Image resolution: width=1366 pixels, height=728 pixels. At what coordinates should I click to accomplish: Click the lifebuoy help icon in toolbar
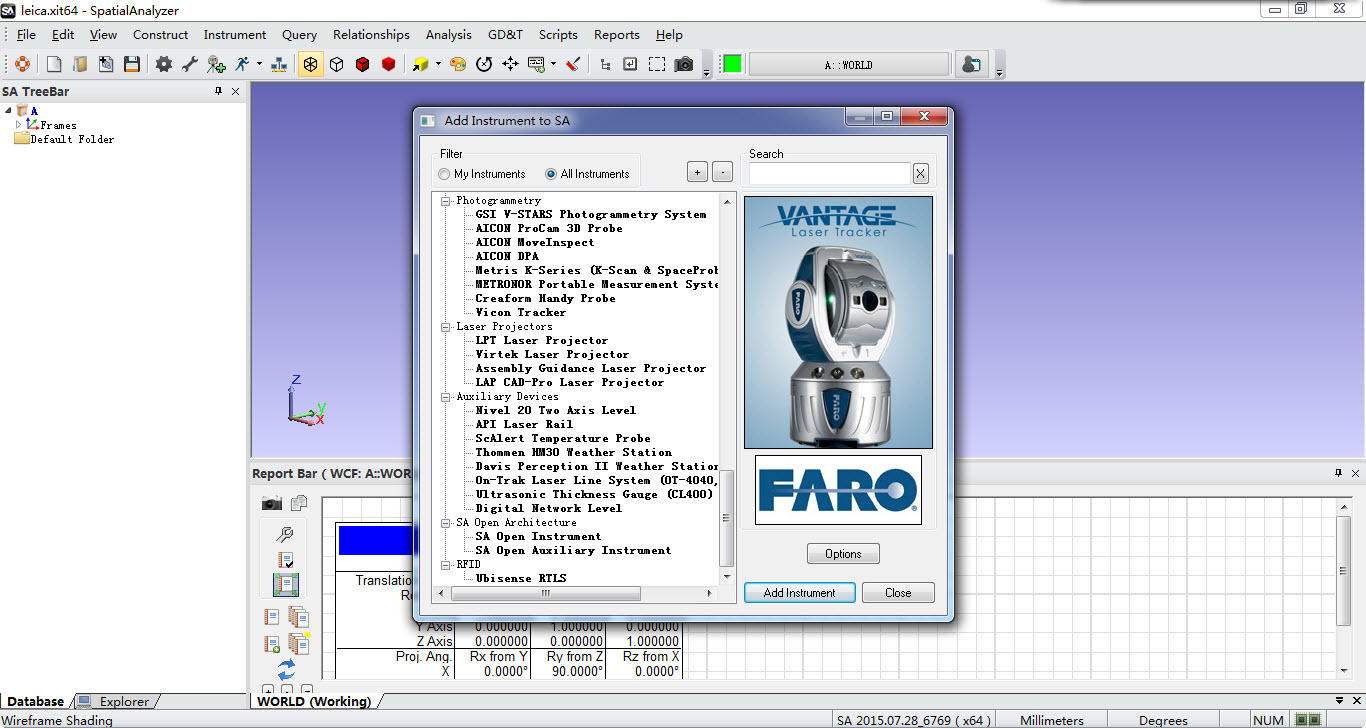click(22, 64)
